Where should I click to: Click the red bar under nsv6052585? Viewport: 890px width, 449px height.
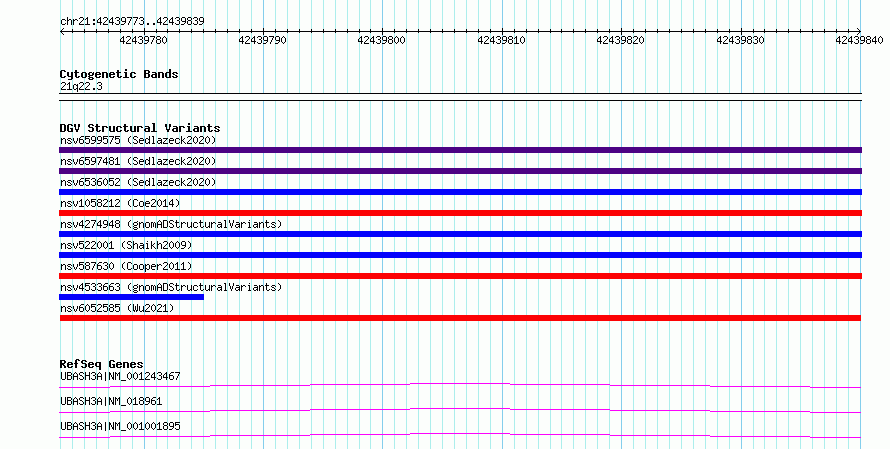pyautogui.click(x=460, y=318)
